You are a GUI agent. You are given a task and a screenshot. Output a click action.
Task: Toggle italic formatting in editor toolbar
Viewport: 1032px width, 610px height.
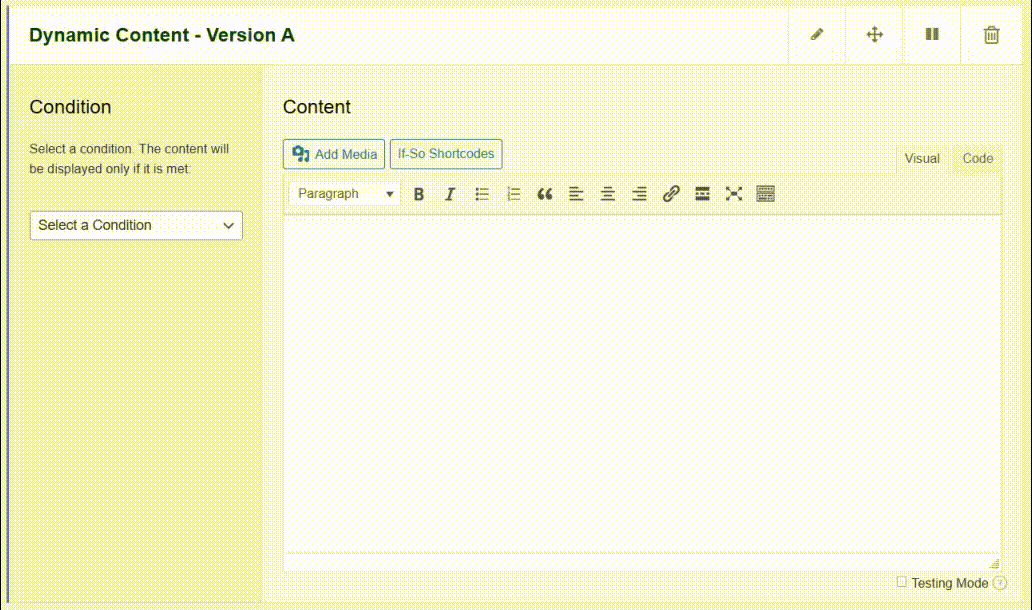coord(450,194)
